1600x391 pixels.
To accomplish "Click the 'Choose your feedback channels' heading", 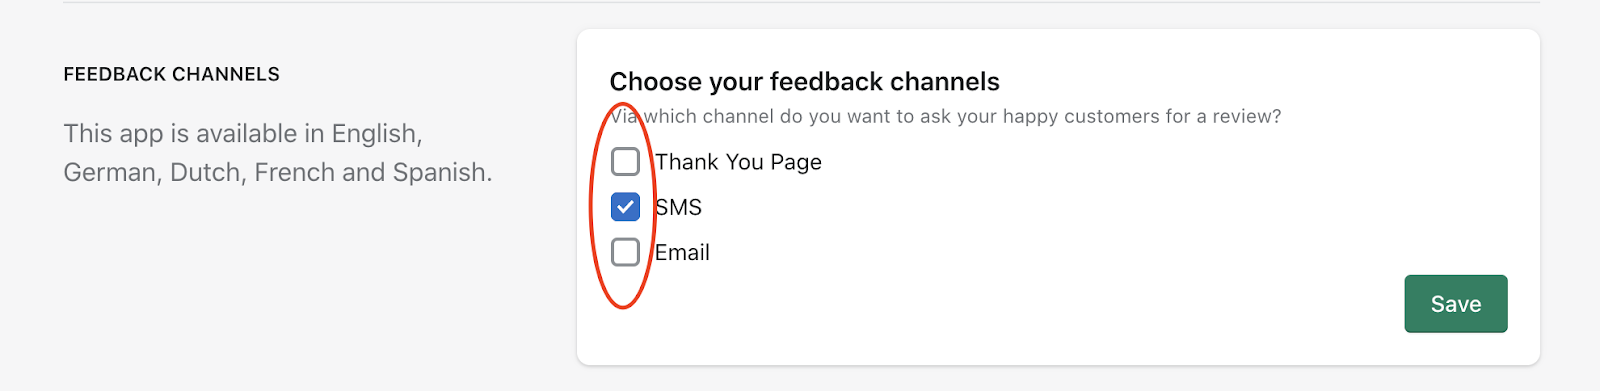I will pyautogui.click(x=805, y=81).
